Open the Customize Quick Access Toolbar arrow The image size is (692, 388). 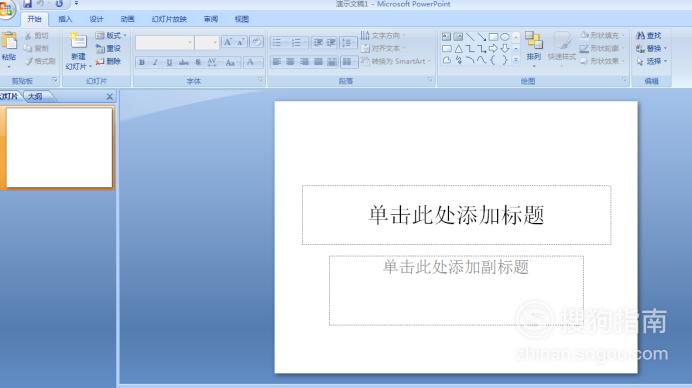(76, 4)
